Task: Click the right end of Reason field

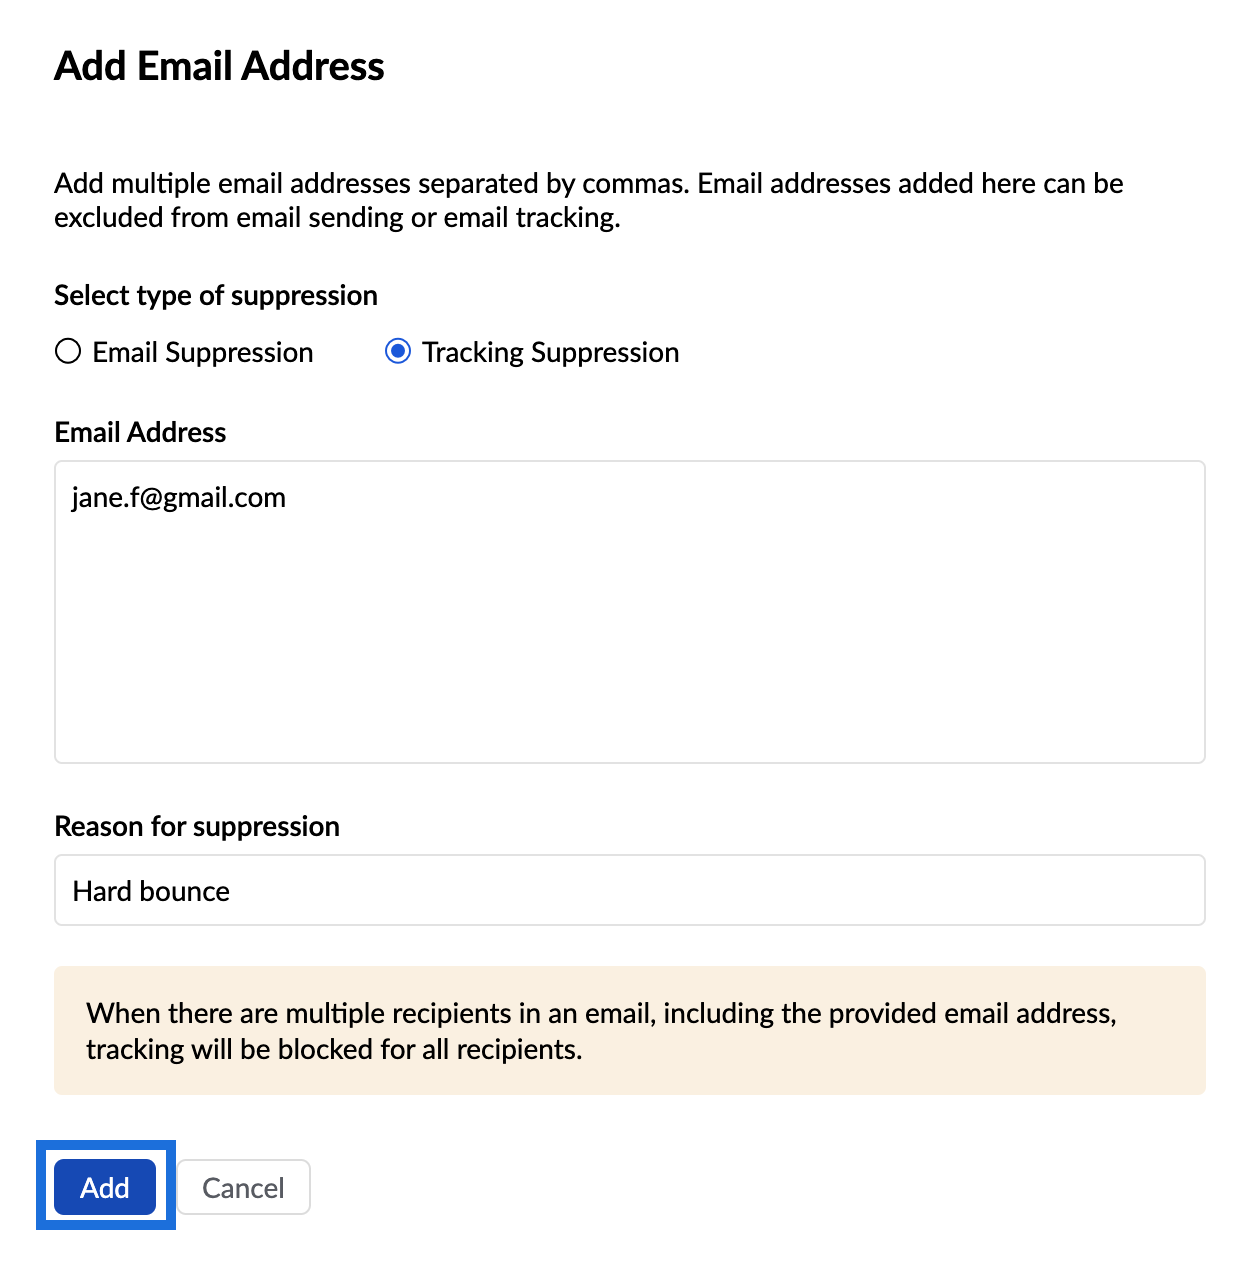Action: point(1150,890)
